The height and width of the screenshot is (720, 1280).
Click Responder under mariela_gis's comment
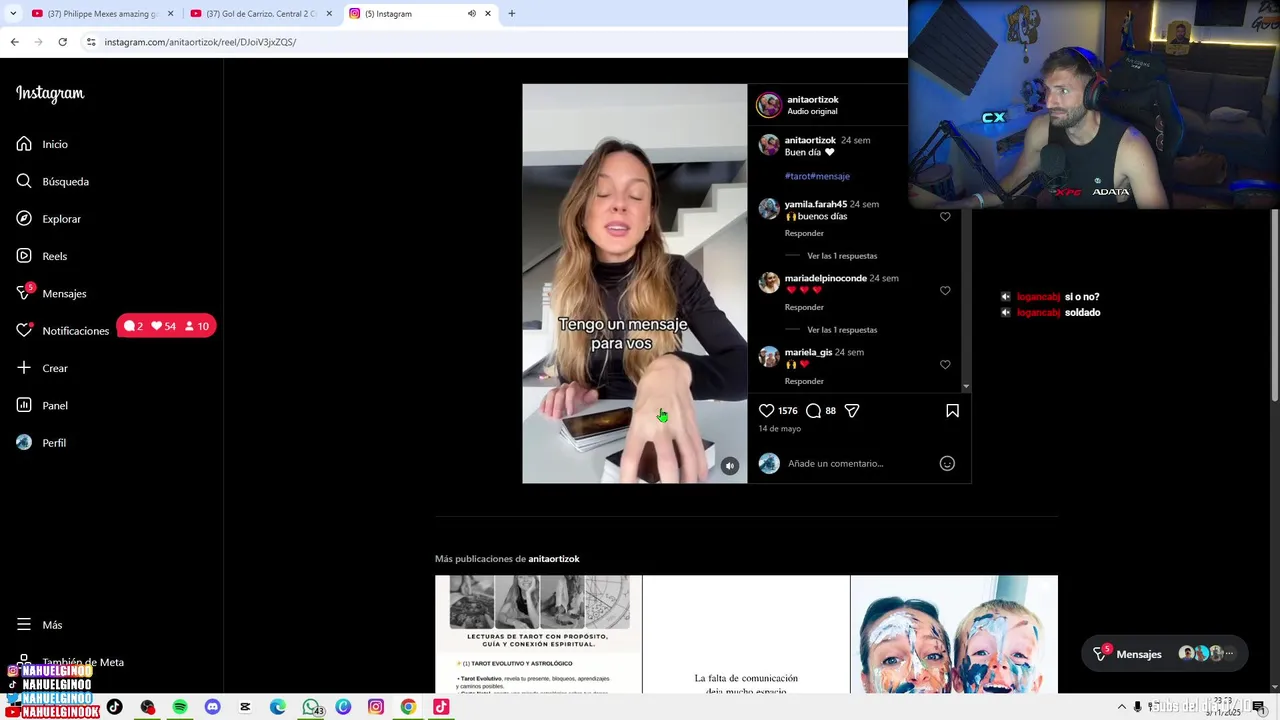[x=804, y=381]
